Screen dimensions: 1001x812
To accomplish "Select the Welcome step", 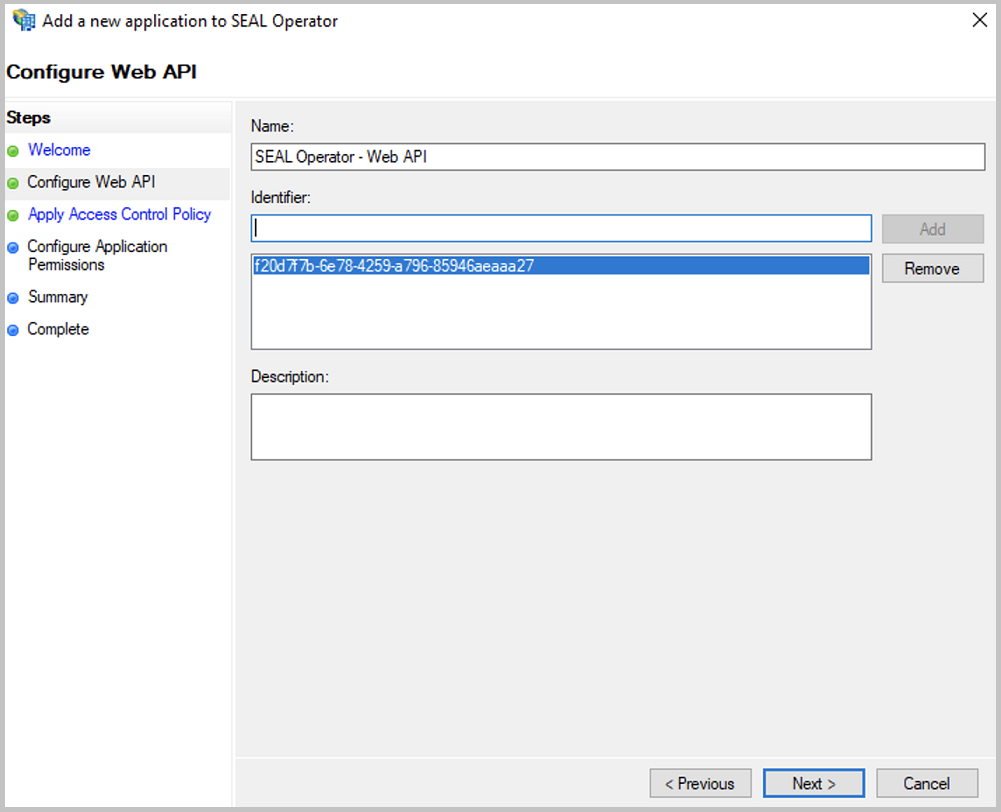I will (59, 150).
